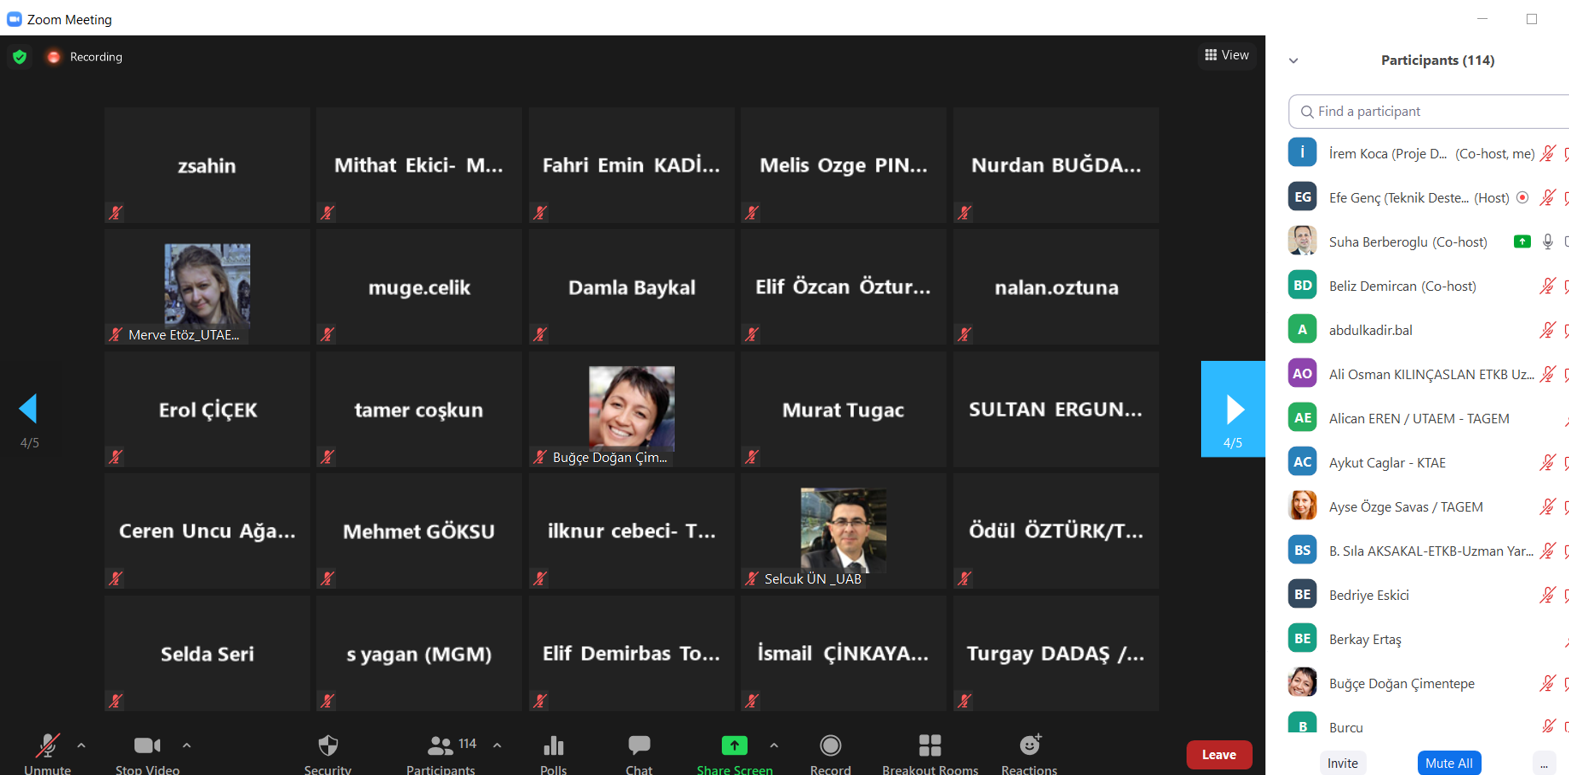
Task: Stop video with the camera button
Action: coord(147,746)
